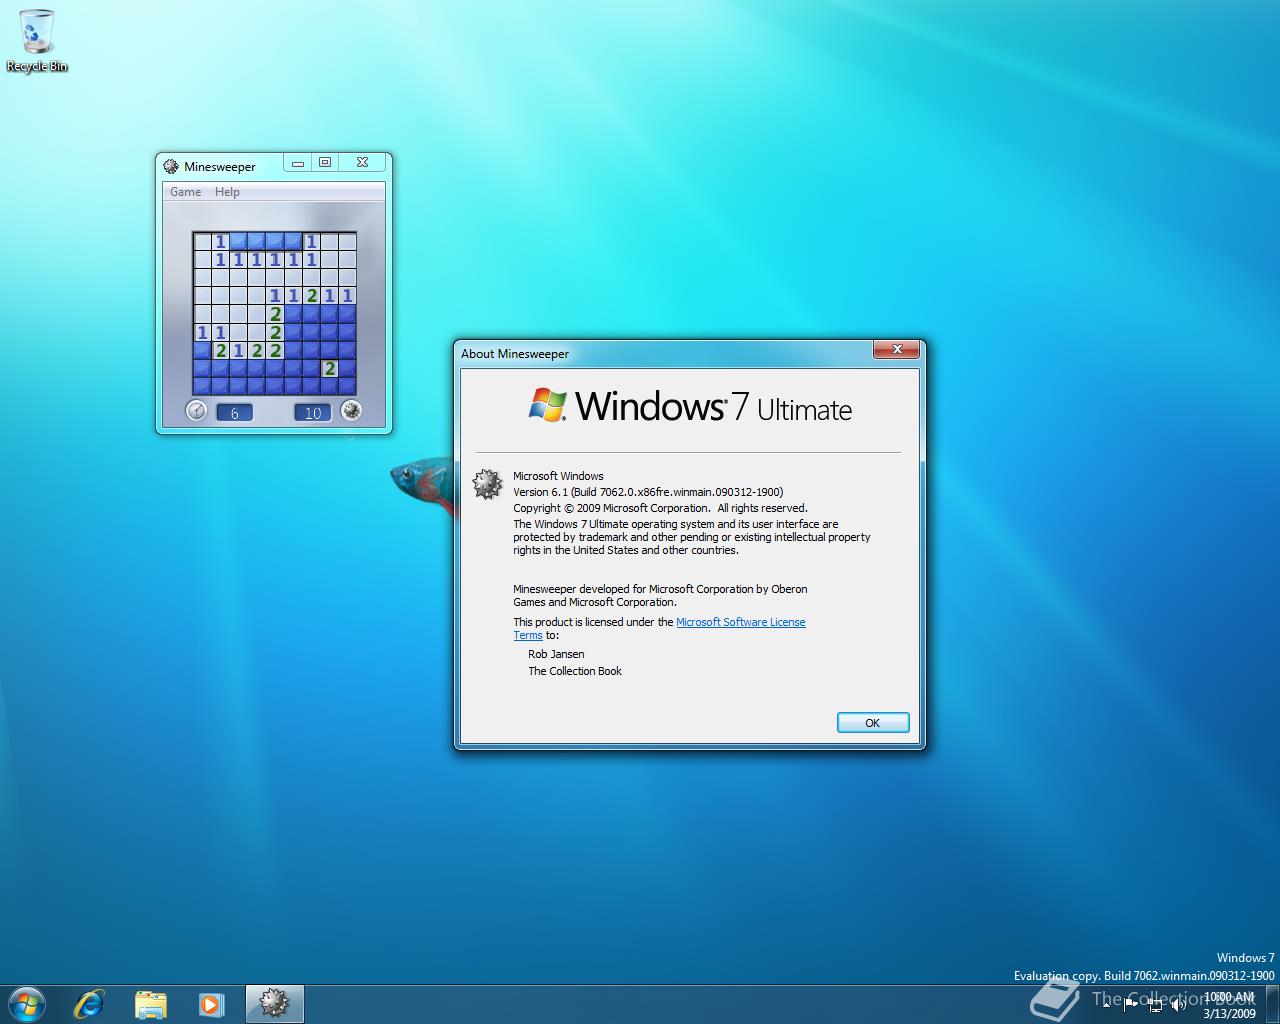Click the Minesweeper title bar mine icon

171,166
